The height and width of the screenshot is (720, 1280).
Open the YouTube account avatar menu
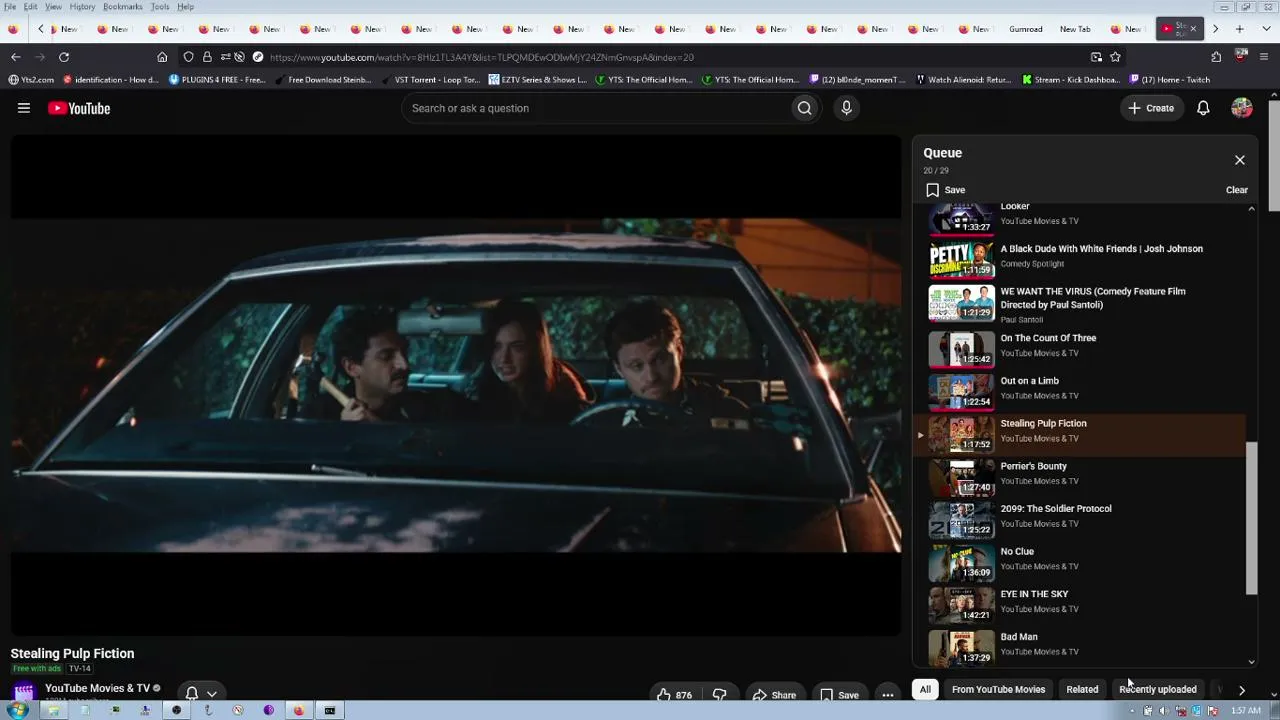(x=1241, y=108)
